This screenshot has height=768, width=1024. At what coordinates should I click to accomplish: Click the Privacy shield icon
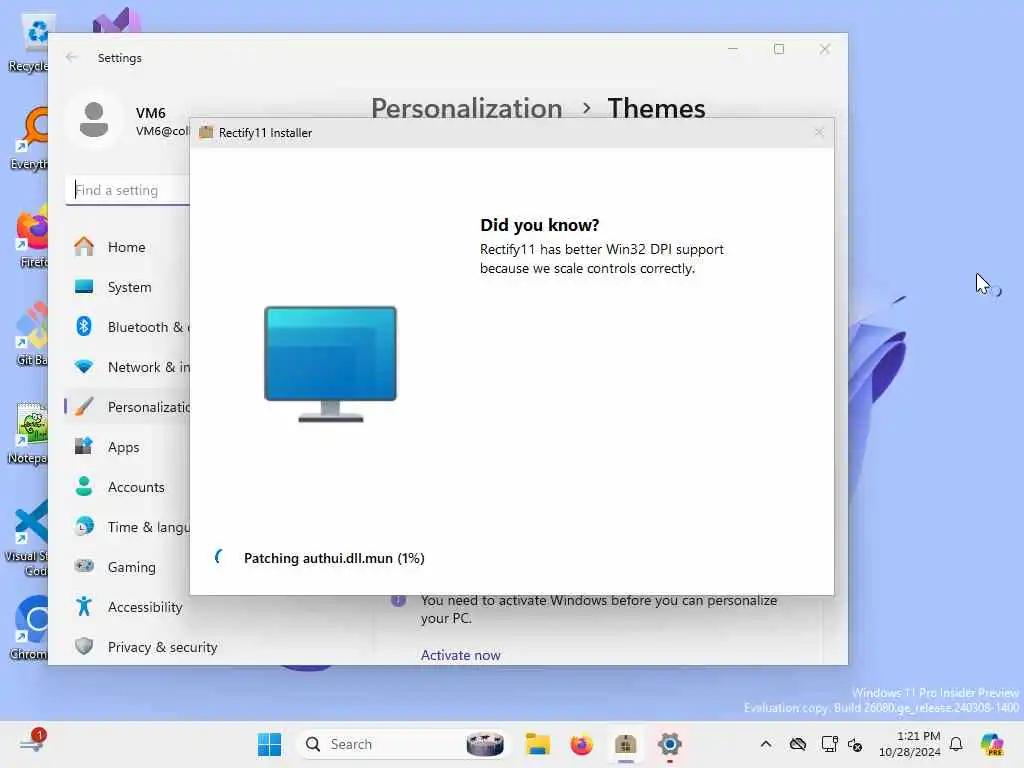tap(84, 646)
